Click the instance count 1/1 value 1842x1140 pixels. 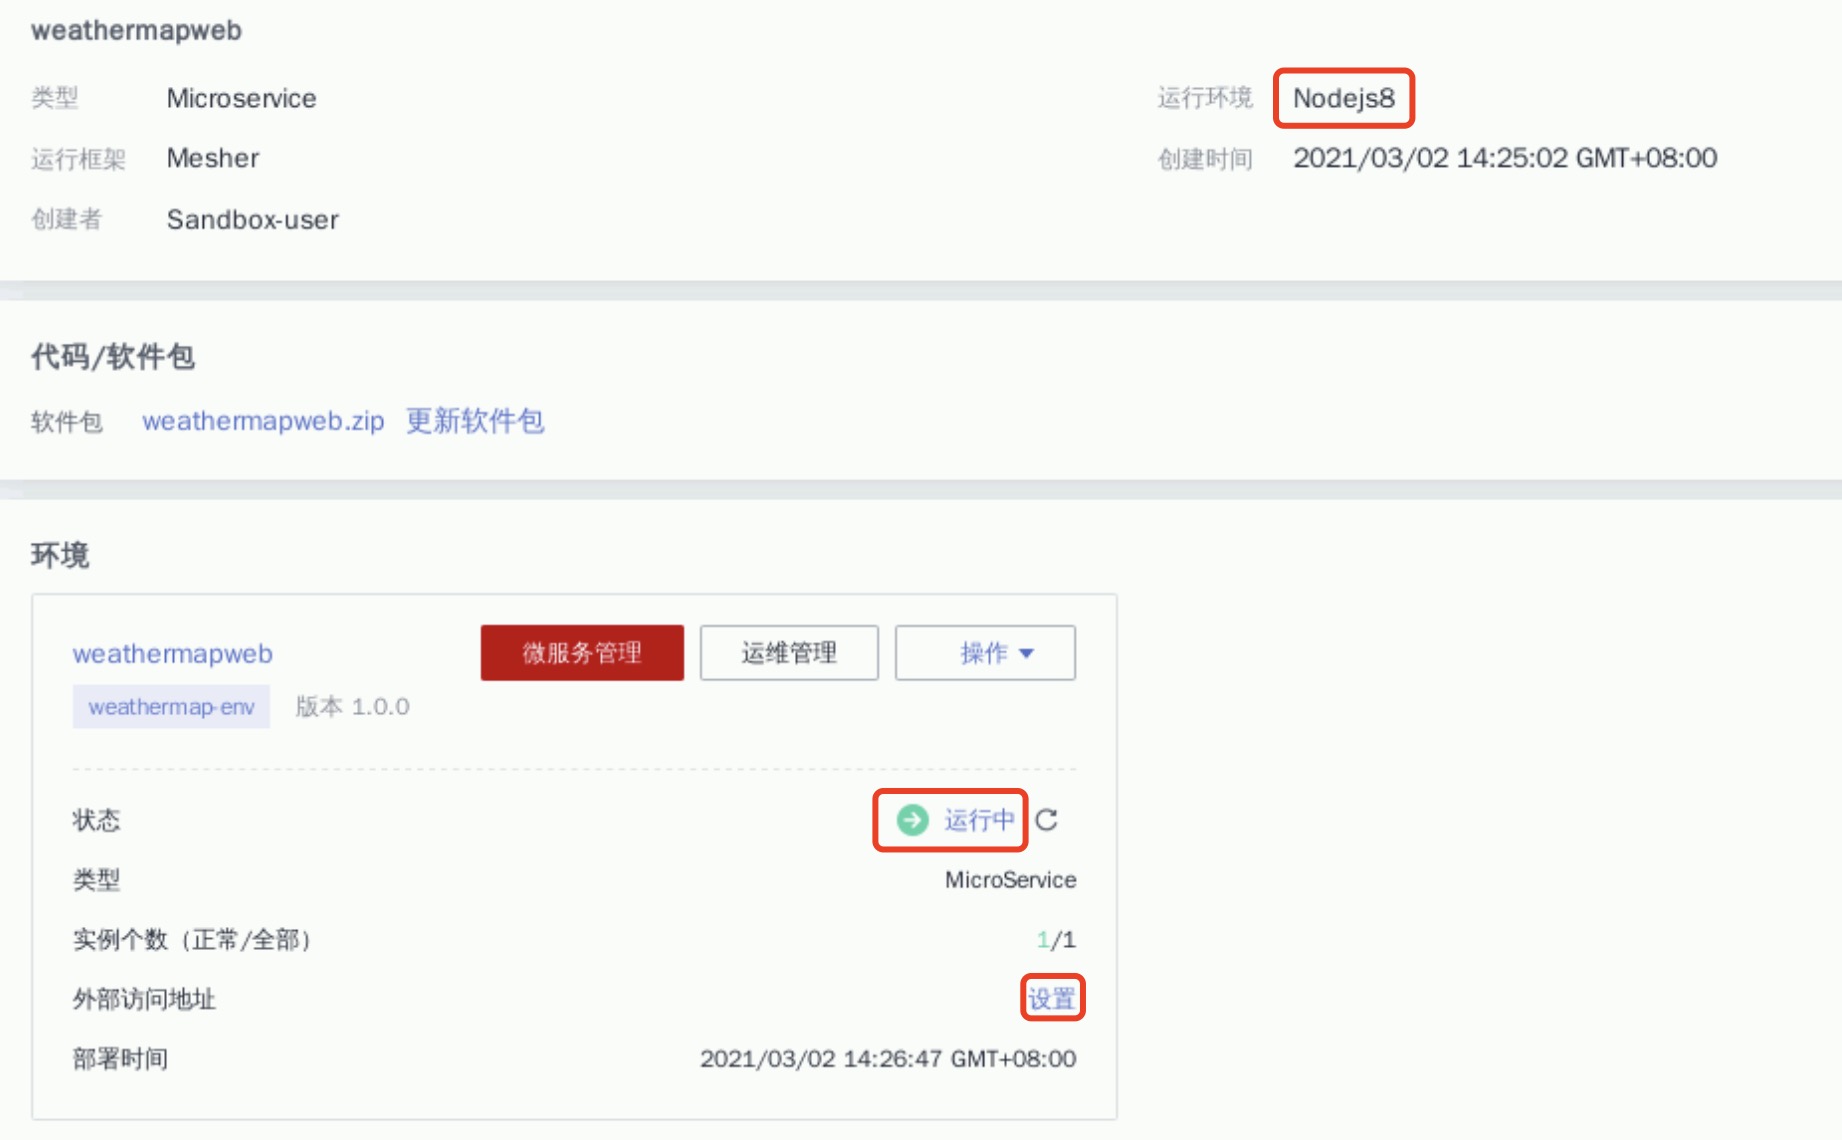coord(1056,939)
